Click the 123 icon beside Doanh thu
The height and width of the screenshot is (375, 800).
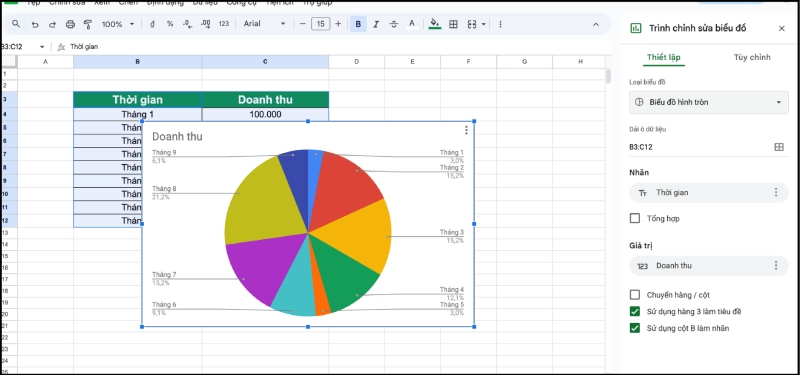tap(643, 266)
